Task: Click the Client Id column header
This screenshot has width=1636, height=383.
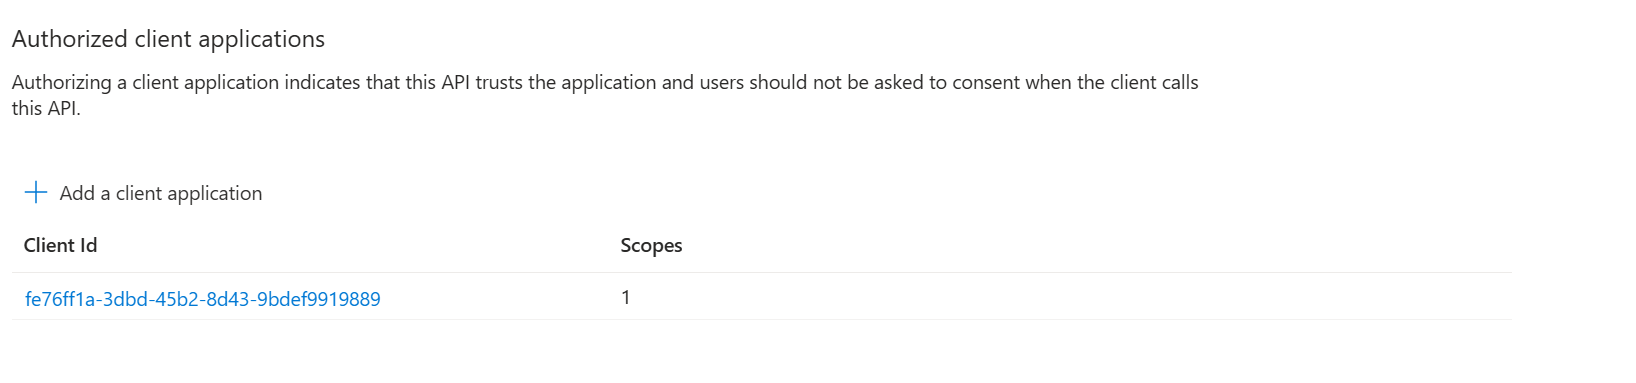Action: pyautogui.click(x=61, y=245)
